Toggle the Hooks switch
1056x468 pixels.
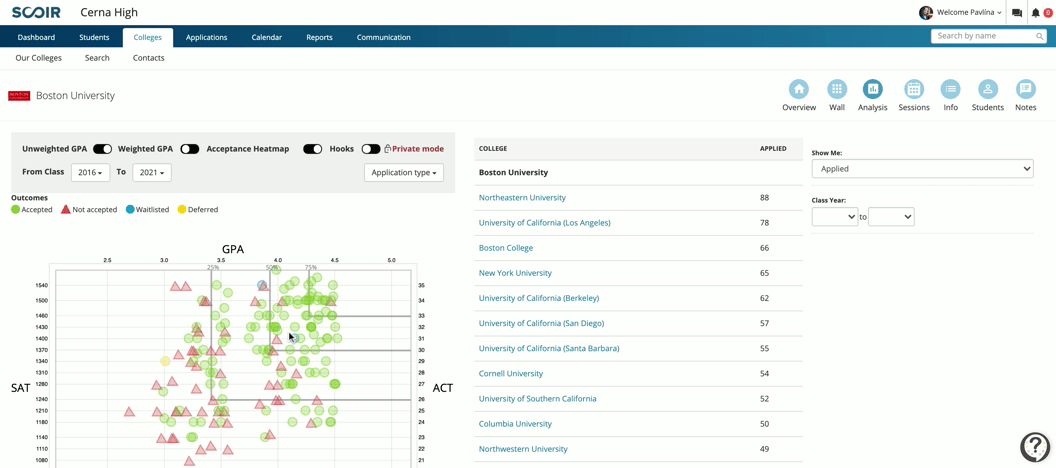pyautogui.click(x=371, y=149)
